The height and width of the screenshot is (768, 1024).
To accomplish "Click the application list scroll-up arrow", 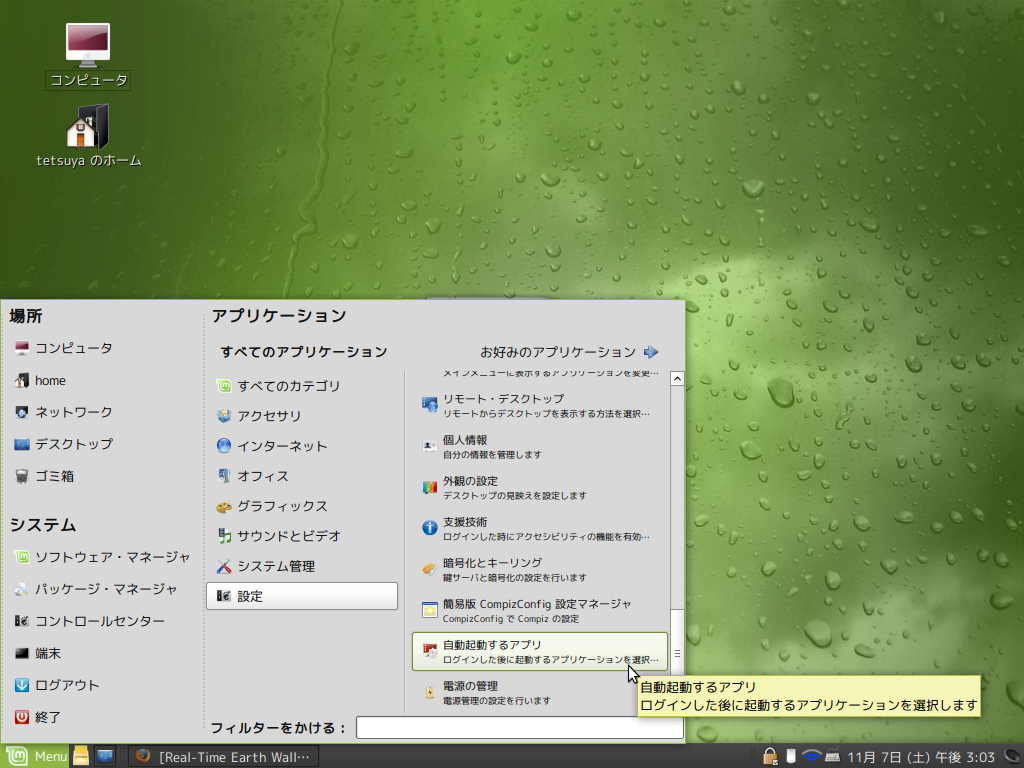I will click(677, 379).
